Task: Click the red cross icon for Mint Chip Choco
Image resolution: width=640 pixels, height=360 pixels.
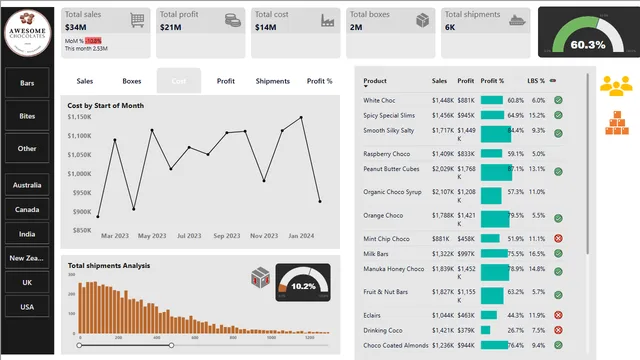Action: pos(558,238)
